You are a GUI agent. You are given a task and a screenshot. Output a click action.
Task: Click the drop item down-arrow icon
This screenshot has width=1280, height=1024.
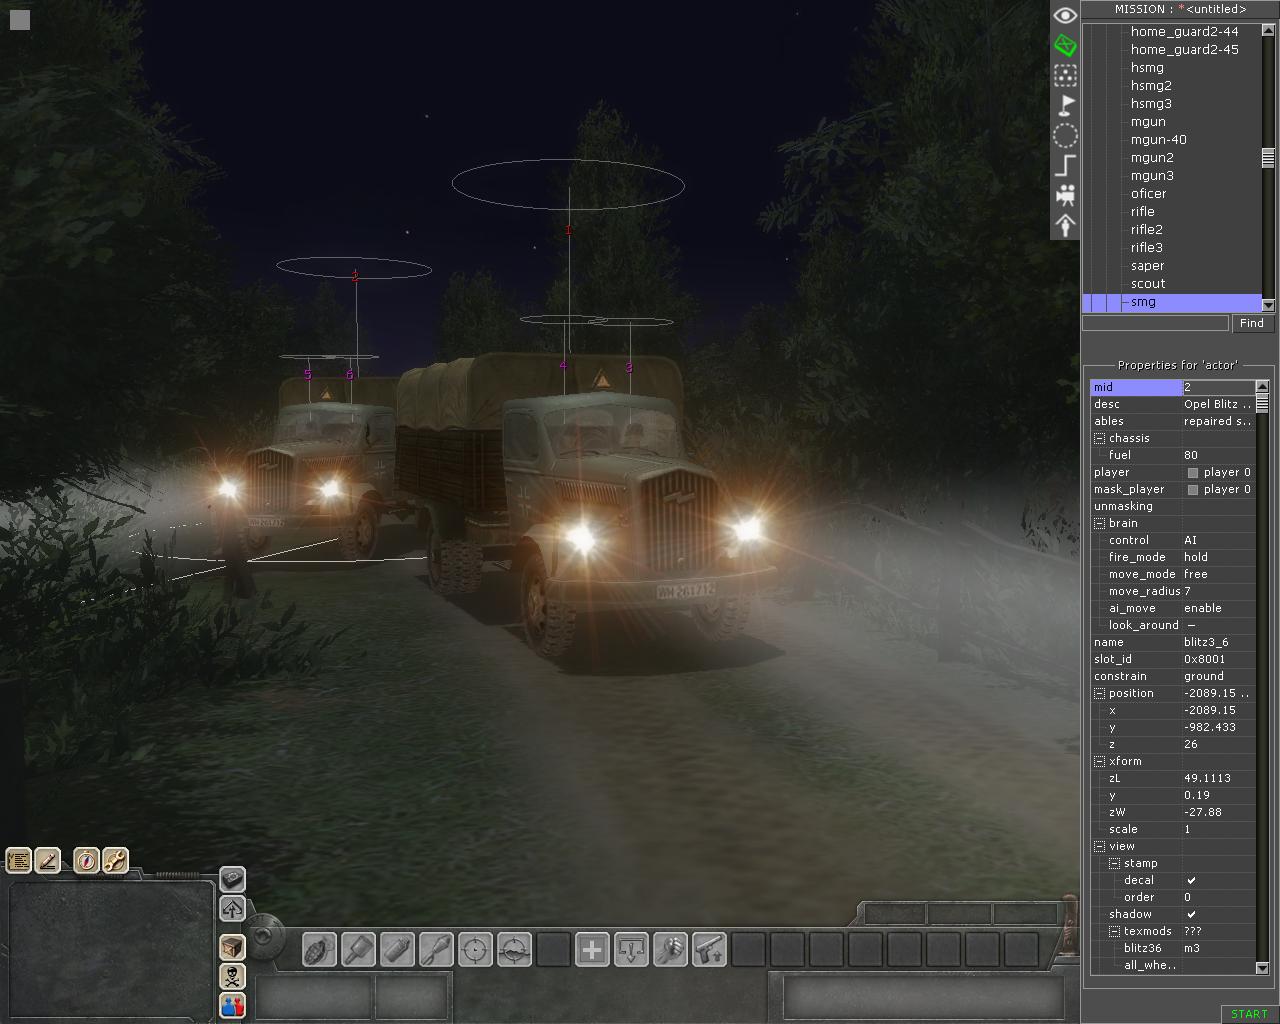631,949
